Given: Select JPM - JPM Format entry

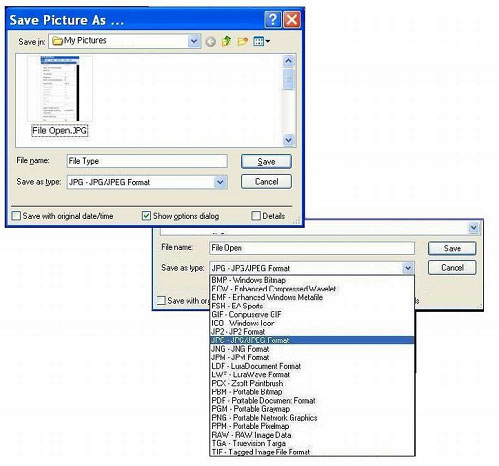Looking at the screenshot, I should coord(312,357).
